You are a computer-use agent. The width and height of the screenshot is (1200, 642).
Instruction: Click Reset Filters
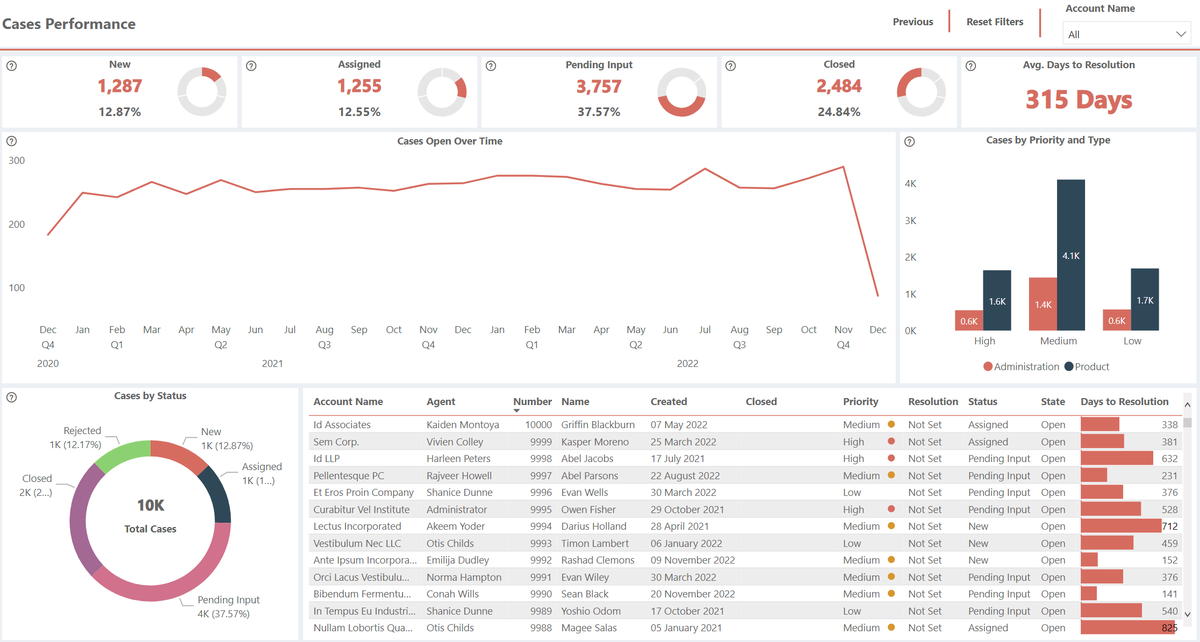pos(995,21)
